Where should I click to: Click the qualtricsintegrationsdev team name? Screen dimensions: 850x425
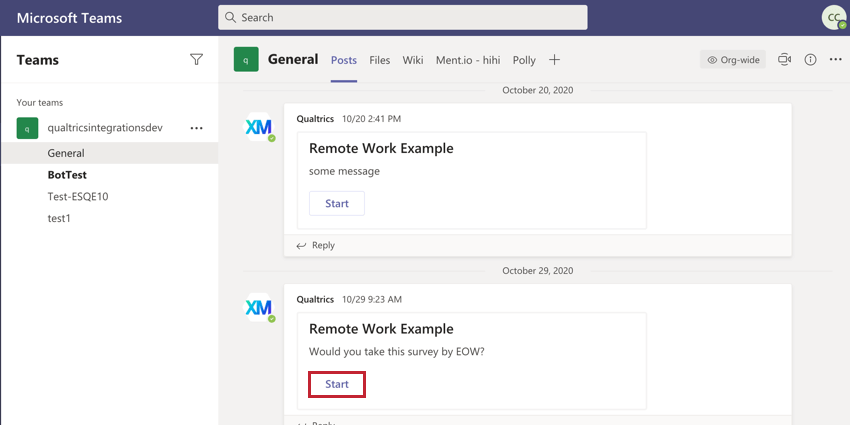pos(105,128)
